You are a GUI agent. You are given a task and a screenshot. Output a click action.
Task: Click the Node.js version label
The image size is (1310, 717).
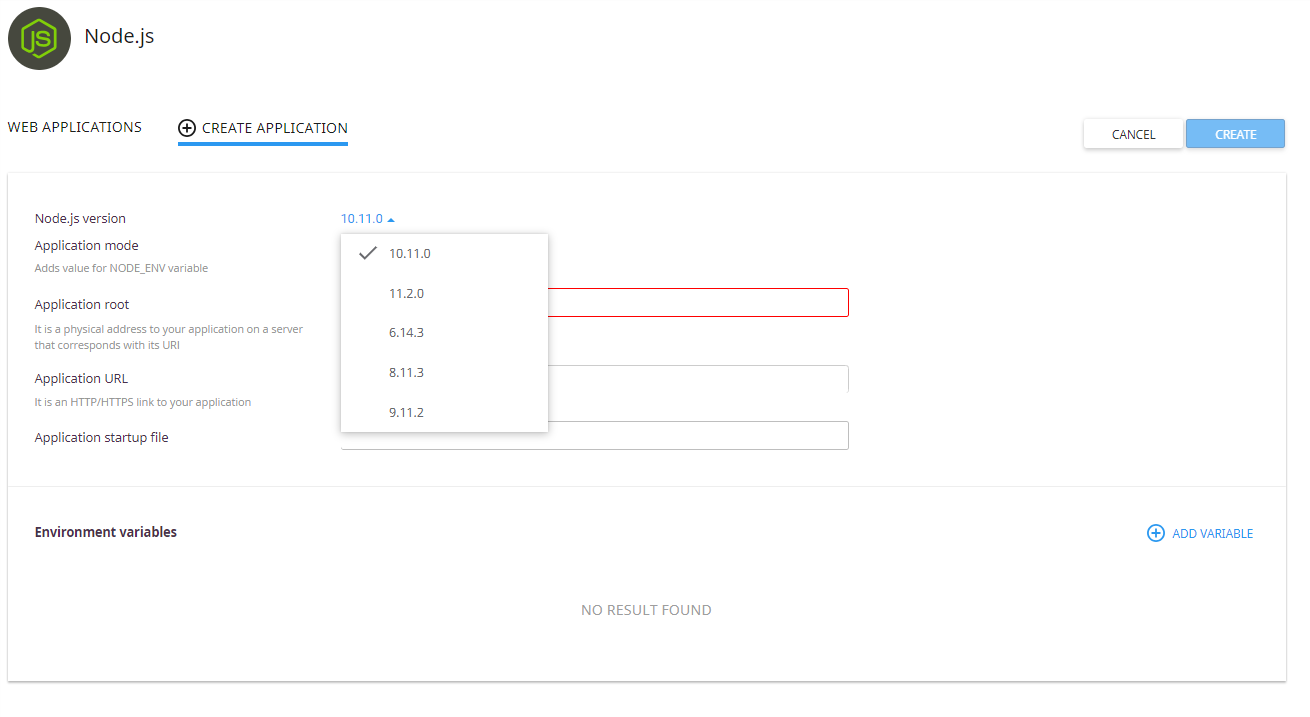(x=80, y=218)
